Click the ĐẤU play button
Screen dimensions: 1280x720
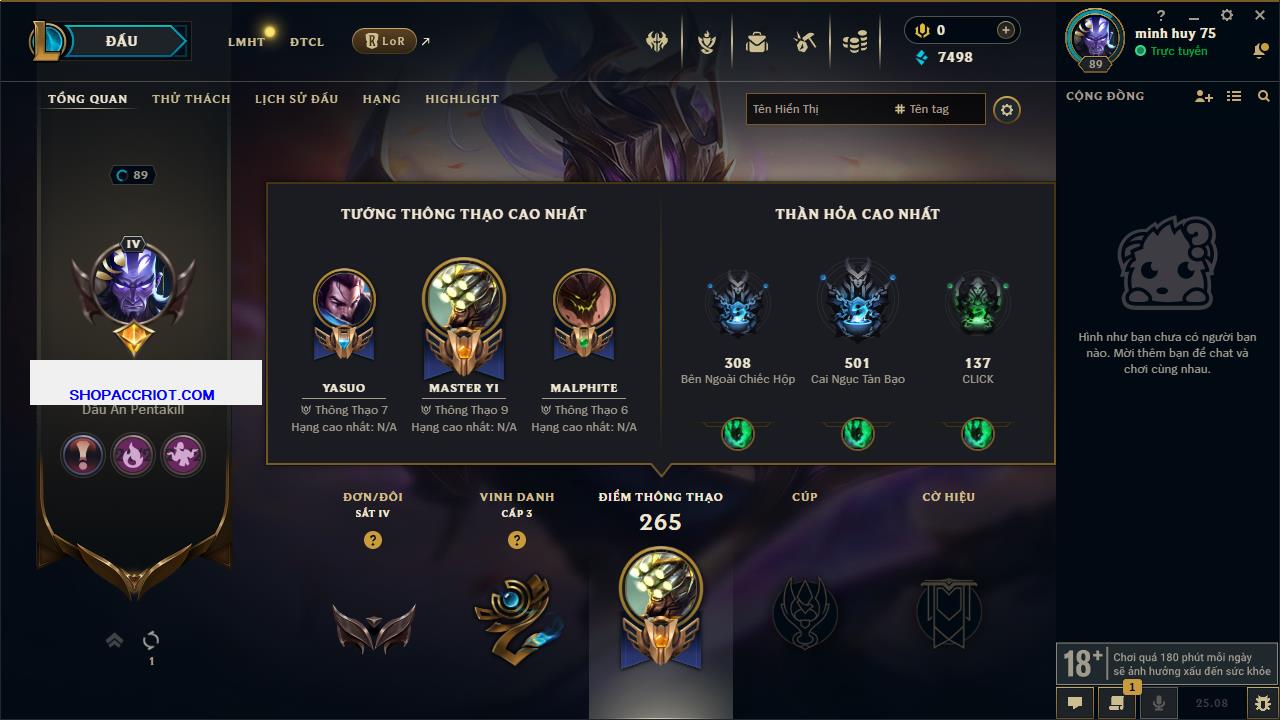122,41
